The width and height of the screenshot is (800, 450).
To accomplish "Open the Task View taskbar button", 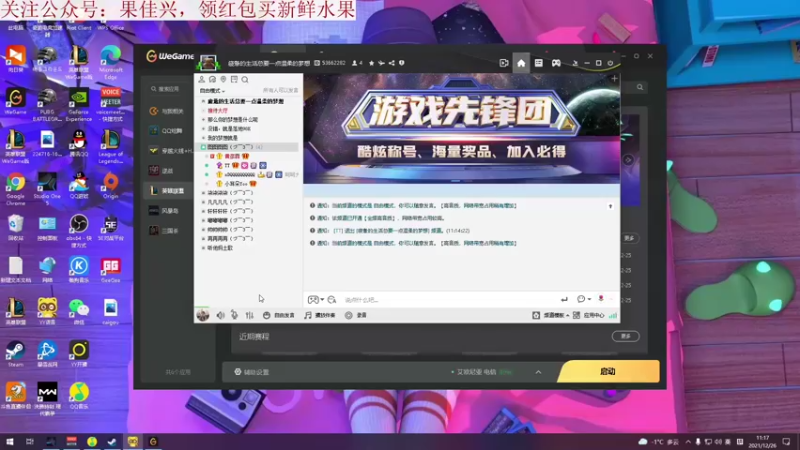I will click(x=30, y=441).
